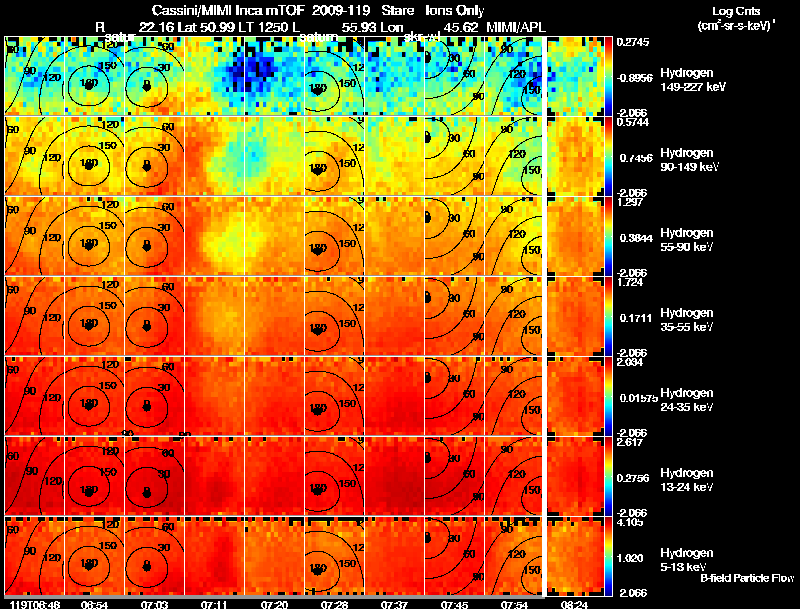Click the color bar beside Hydrogen 149-227 keV

coord(608,76)
